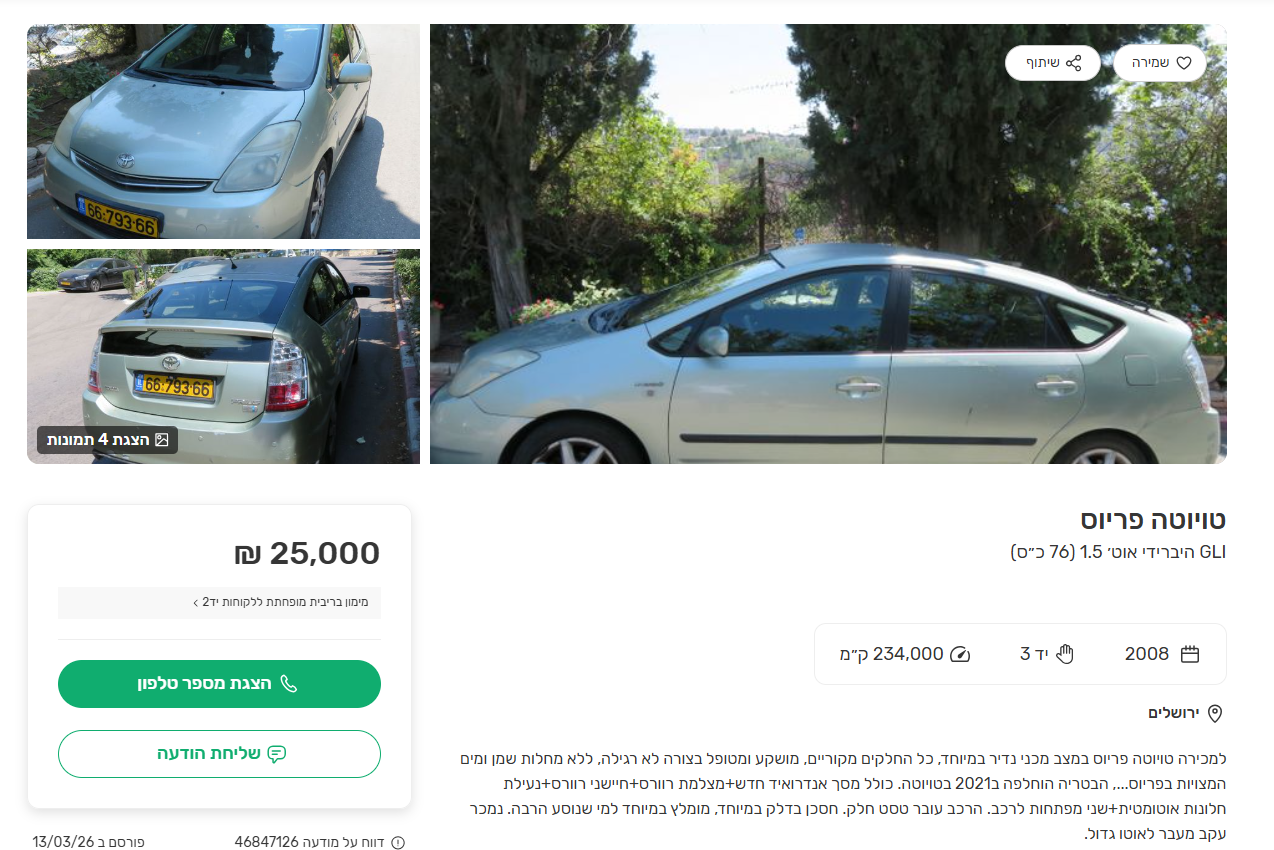This screenshot has width=1274, height=850.
Task: Click the info icon next to דווח על מודעה
Action: pyautogui.click(x=398, y=842)
